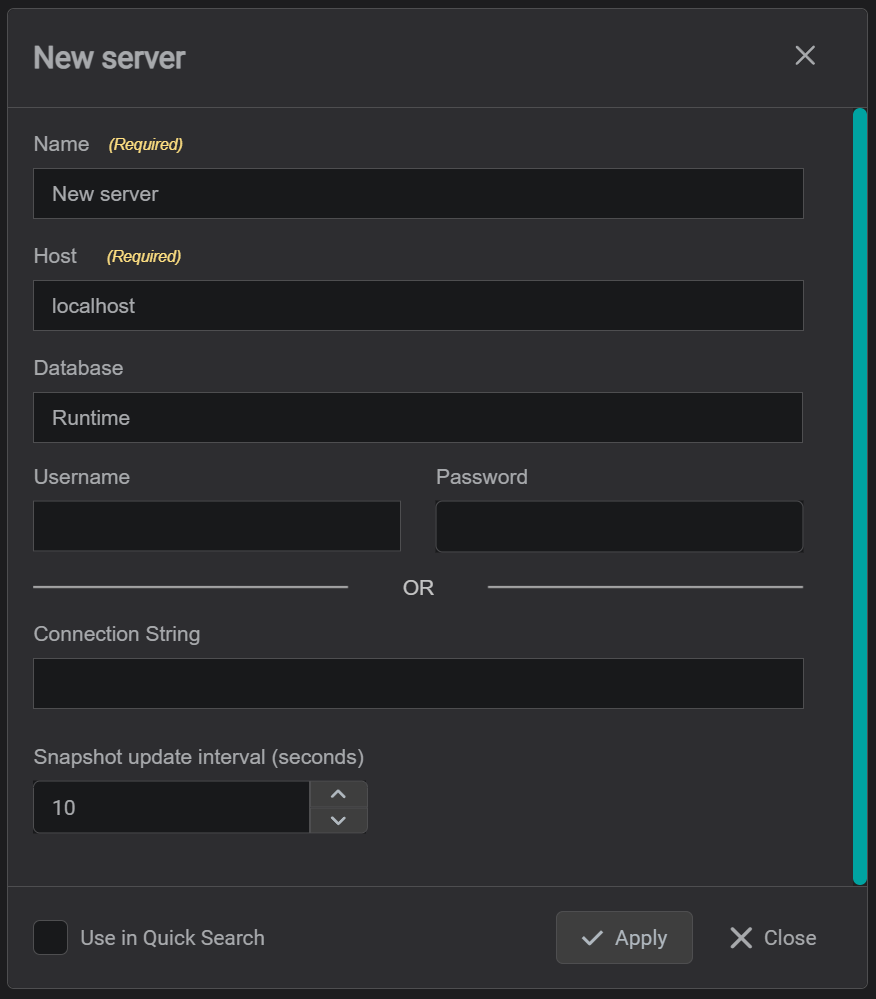Viewport: 876px width, 999px height.
Task: Click the Required label next to Name
Action: [145, 144]
